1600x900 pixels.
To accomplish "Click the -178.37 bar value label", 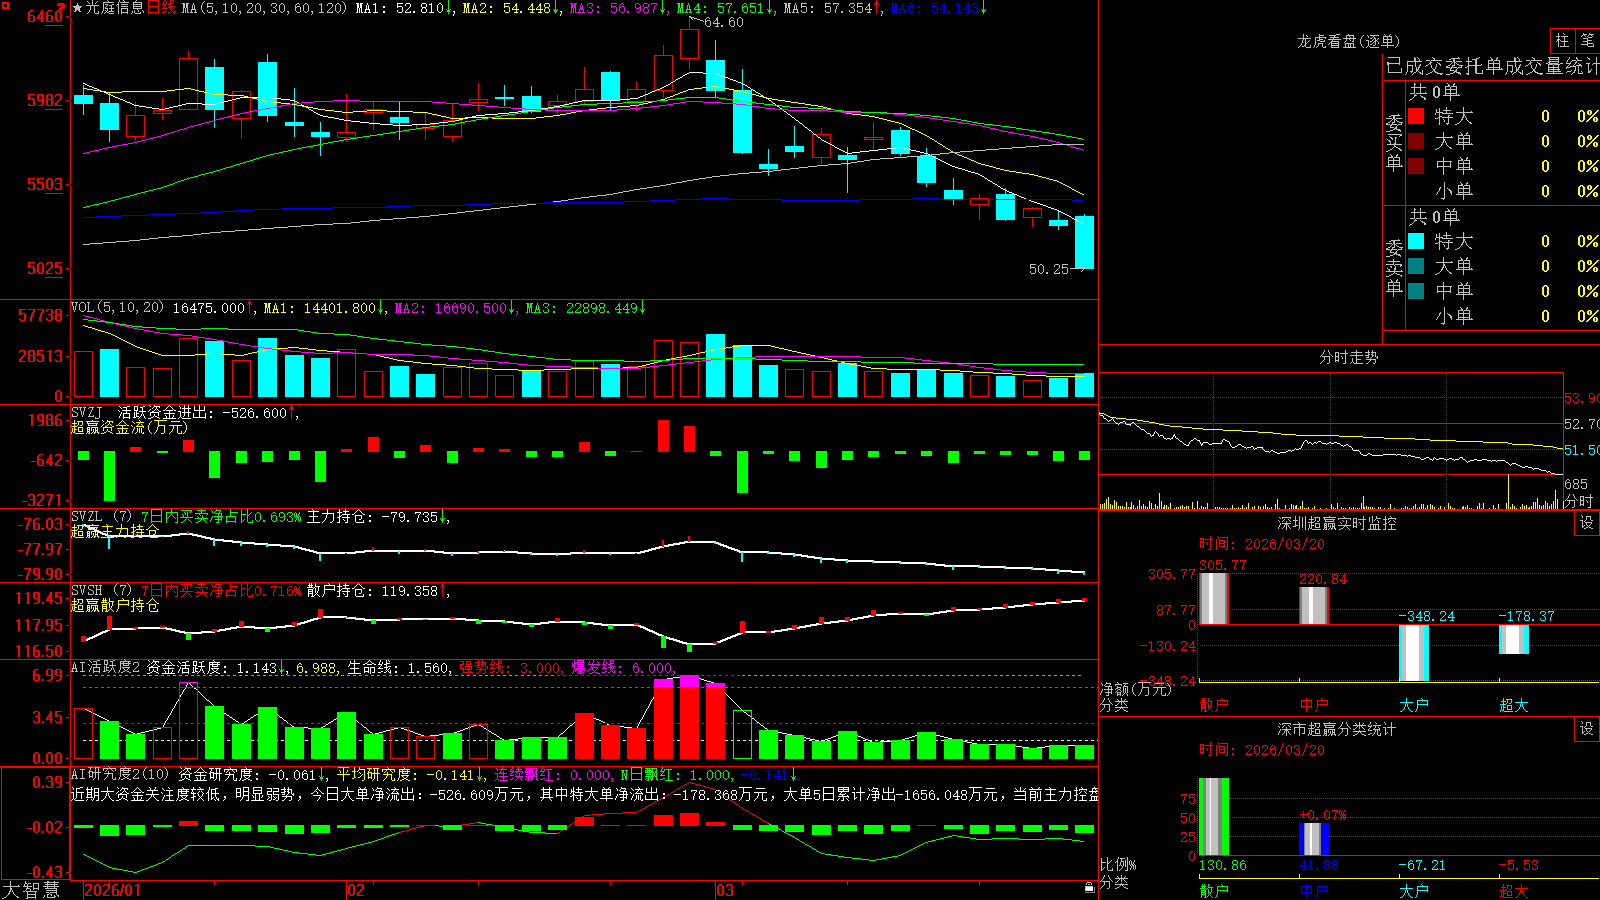I will point(1526,616).
